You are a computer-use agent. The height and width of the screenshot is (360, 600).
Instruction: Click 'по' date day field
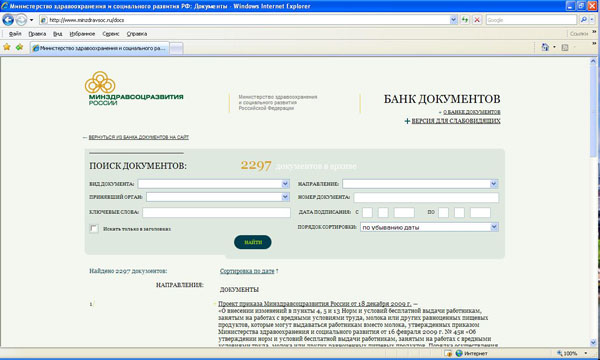(443, 212)
